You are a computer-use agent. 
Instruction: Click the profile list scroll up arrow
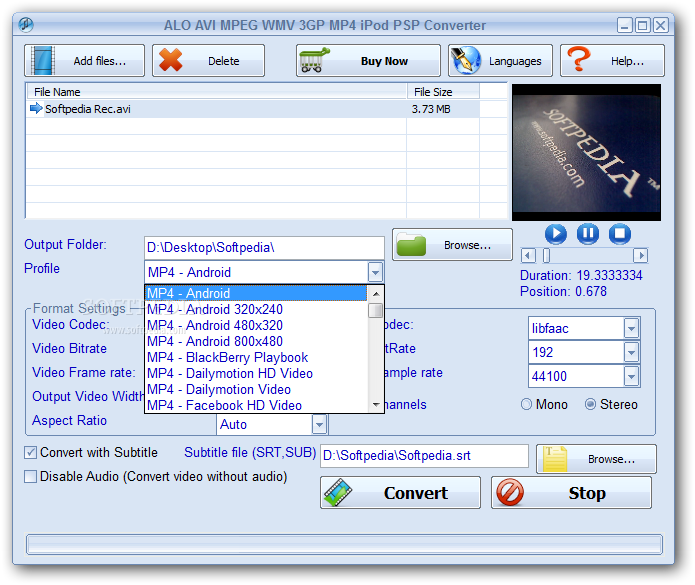coord(376,293)
